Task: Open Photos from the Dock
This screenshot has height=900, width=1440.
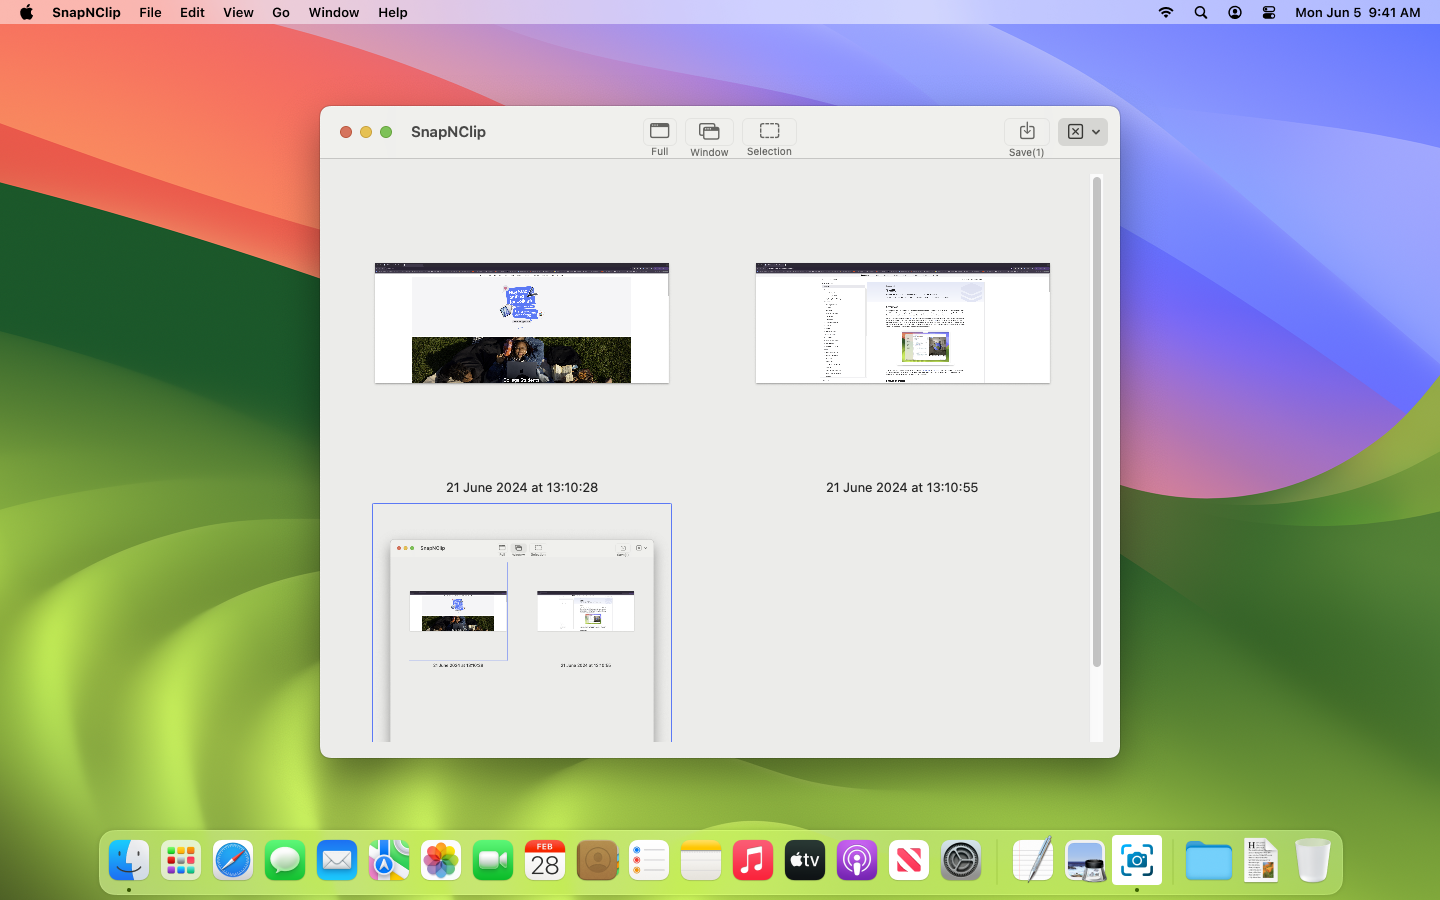Action: (441, 860)
